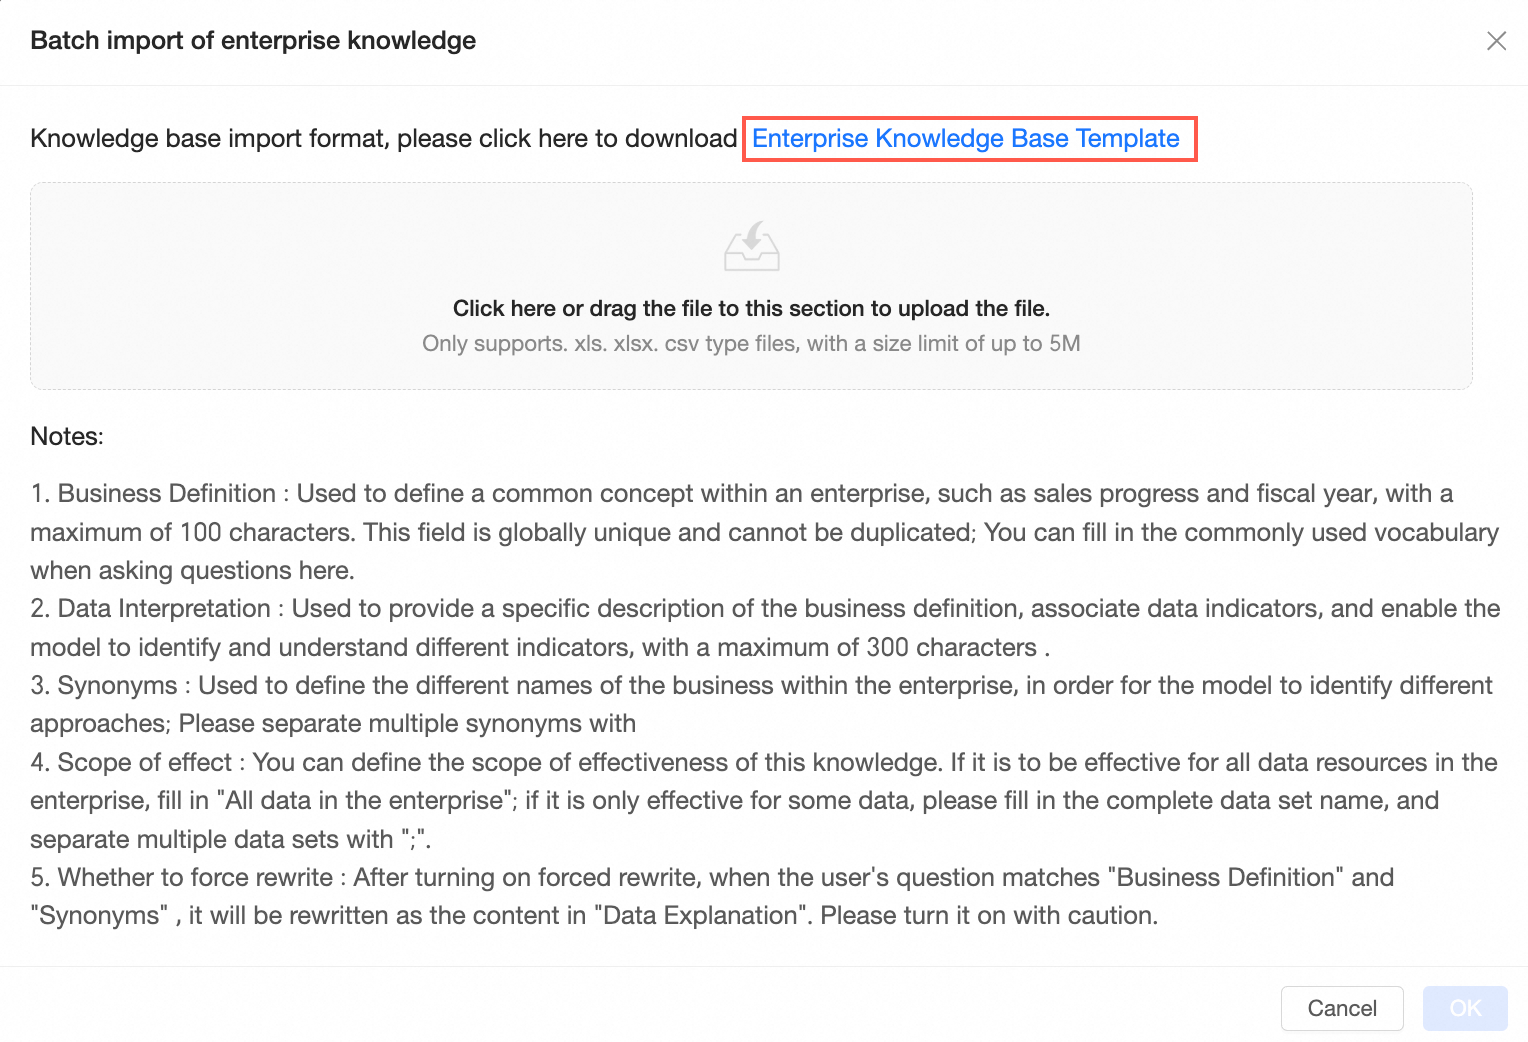The image size is (1528, 1042).
Task: Confirm import with the OK button
Action: (1465, 1008)
